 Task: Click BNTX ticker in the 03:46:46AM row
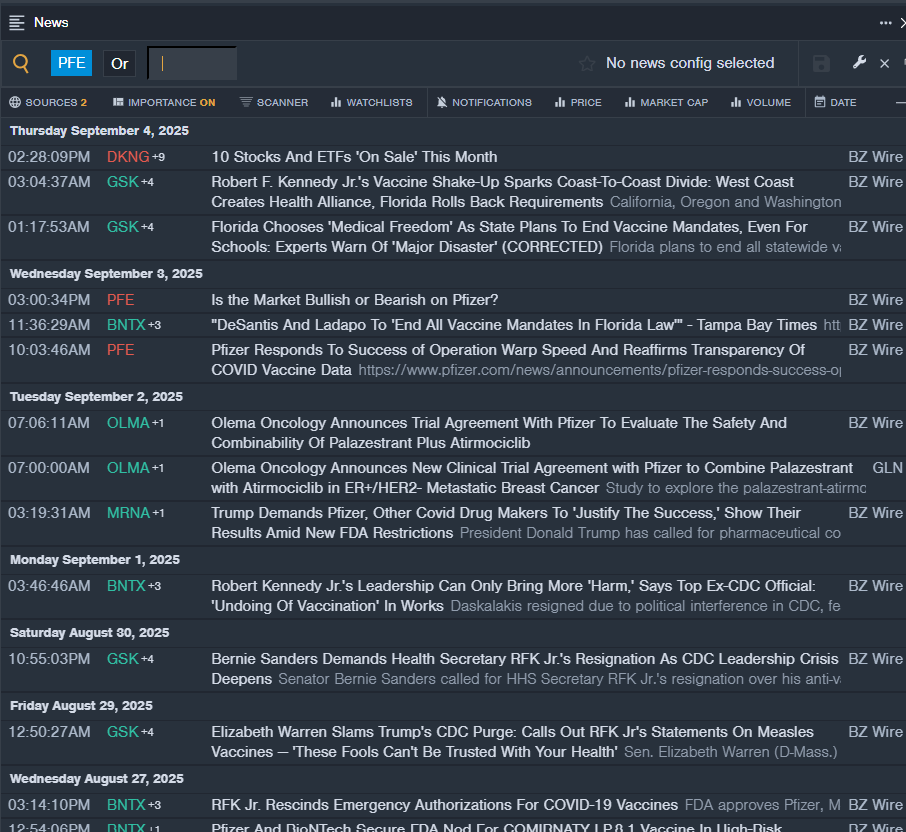(x=126, y=586)
